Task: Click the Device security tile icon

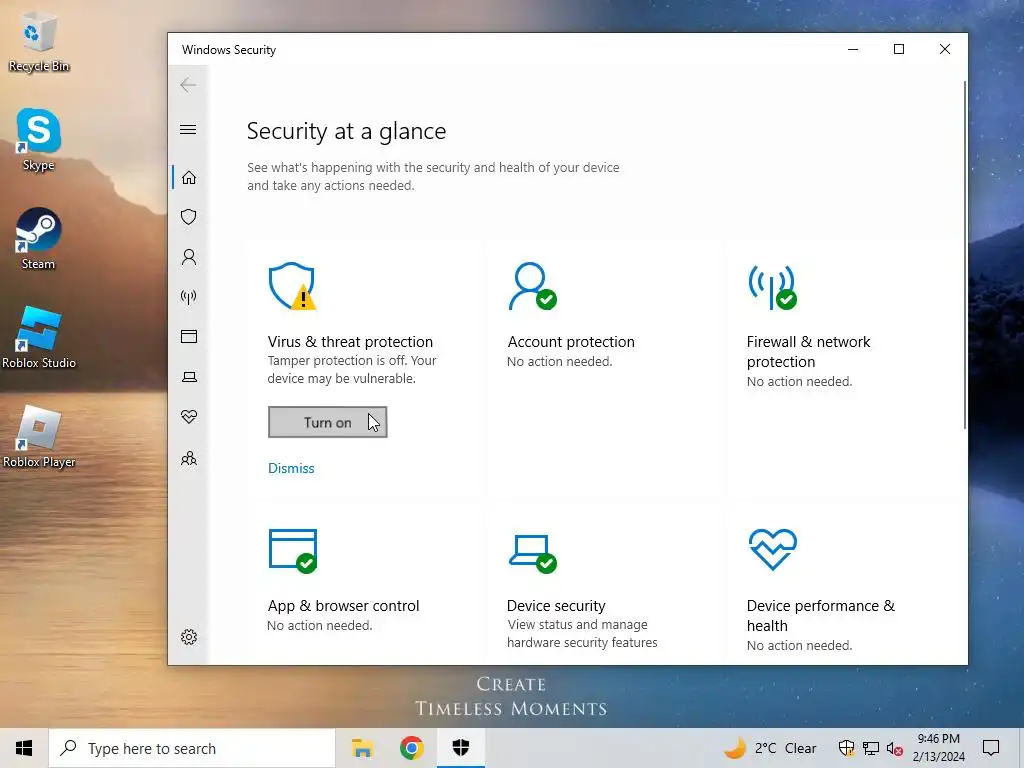Action: [532, 554]
